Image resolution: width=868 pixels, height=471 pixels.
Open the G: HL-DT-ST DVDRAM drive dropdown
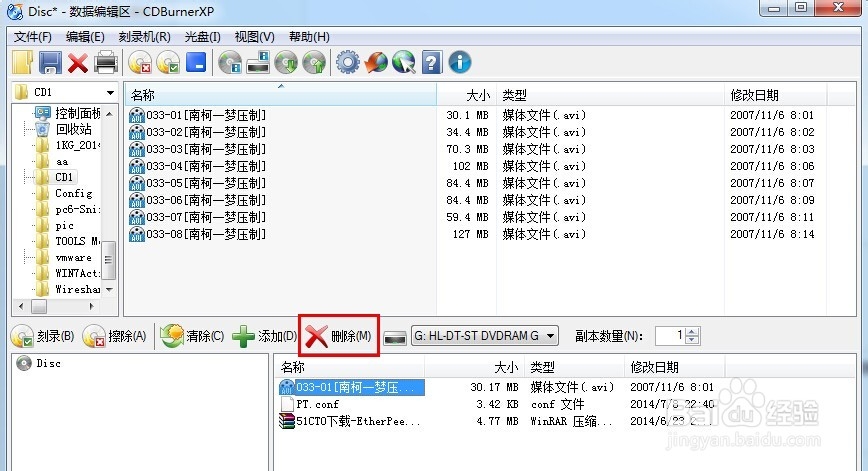[x=484, y=336]
